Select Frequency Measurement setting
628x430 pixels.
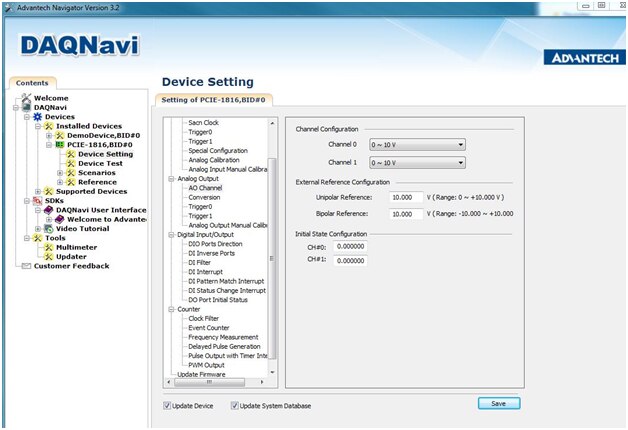(x=223, y=337)
